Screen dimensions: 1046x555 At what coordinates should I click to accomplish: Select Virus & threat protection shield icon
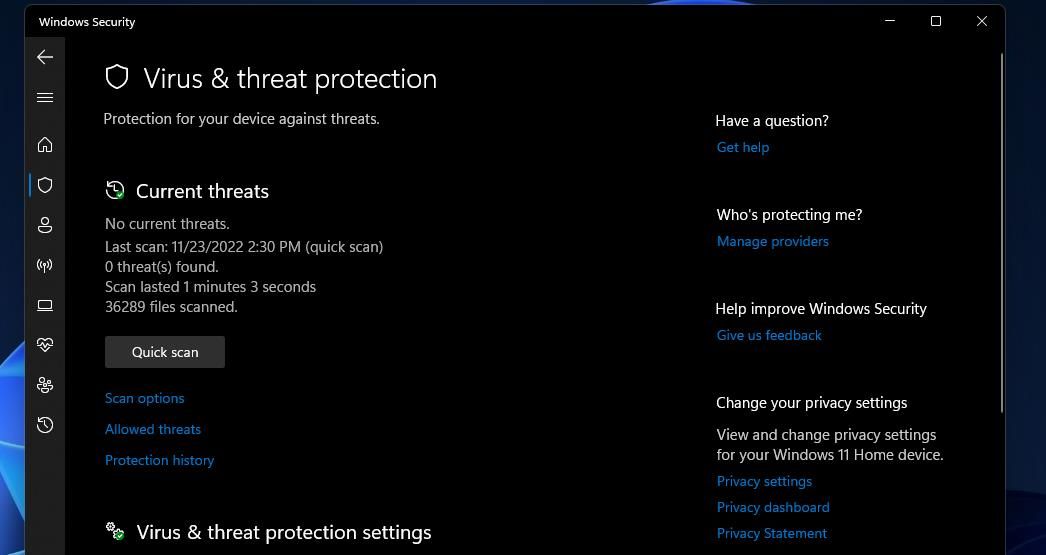pos(45,185)
